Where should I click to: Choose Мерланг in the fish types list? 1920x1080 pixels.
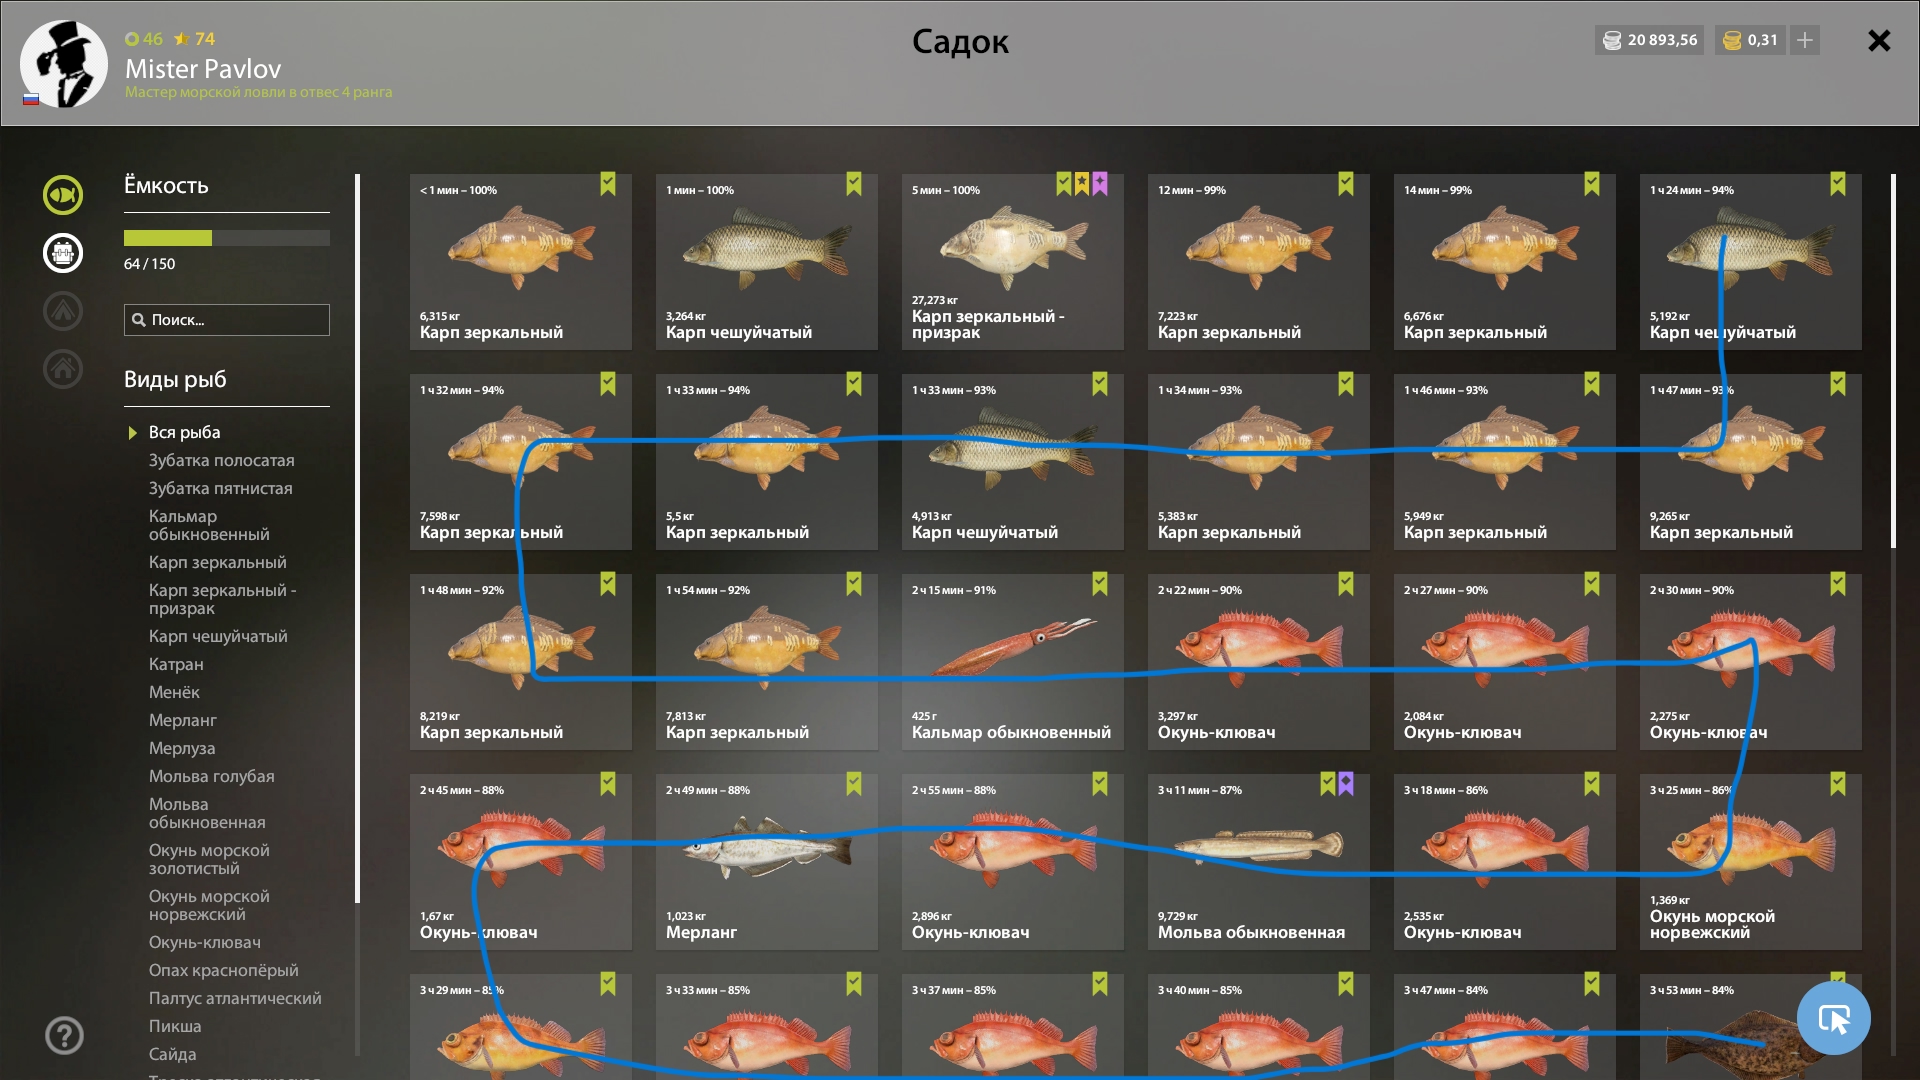pyautogui.click(x=183, y=720)
